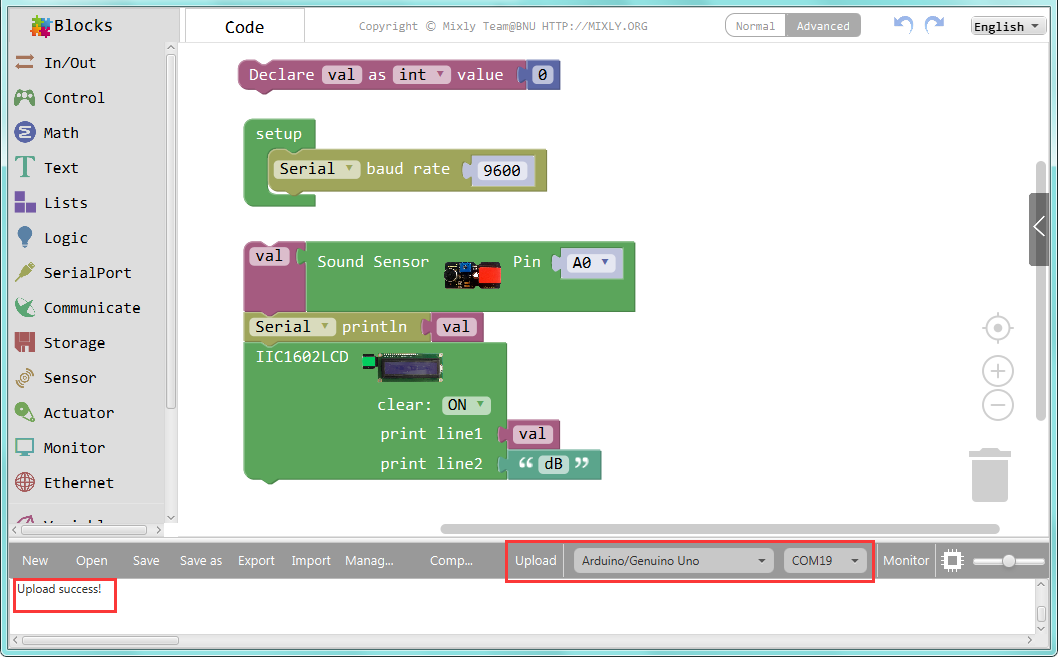Switch to Advanced mode
Viewport: 1058px width, 657px height.
[x=823, y=26]
